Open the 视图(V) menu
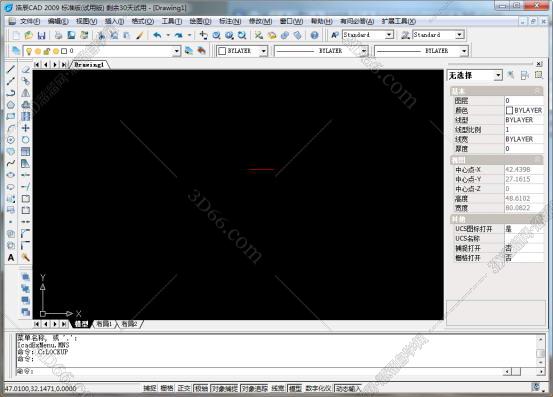Screen dimensions: 553x397 point(86,21)
